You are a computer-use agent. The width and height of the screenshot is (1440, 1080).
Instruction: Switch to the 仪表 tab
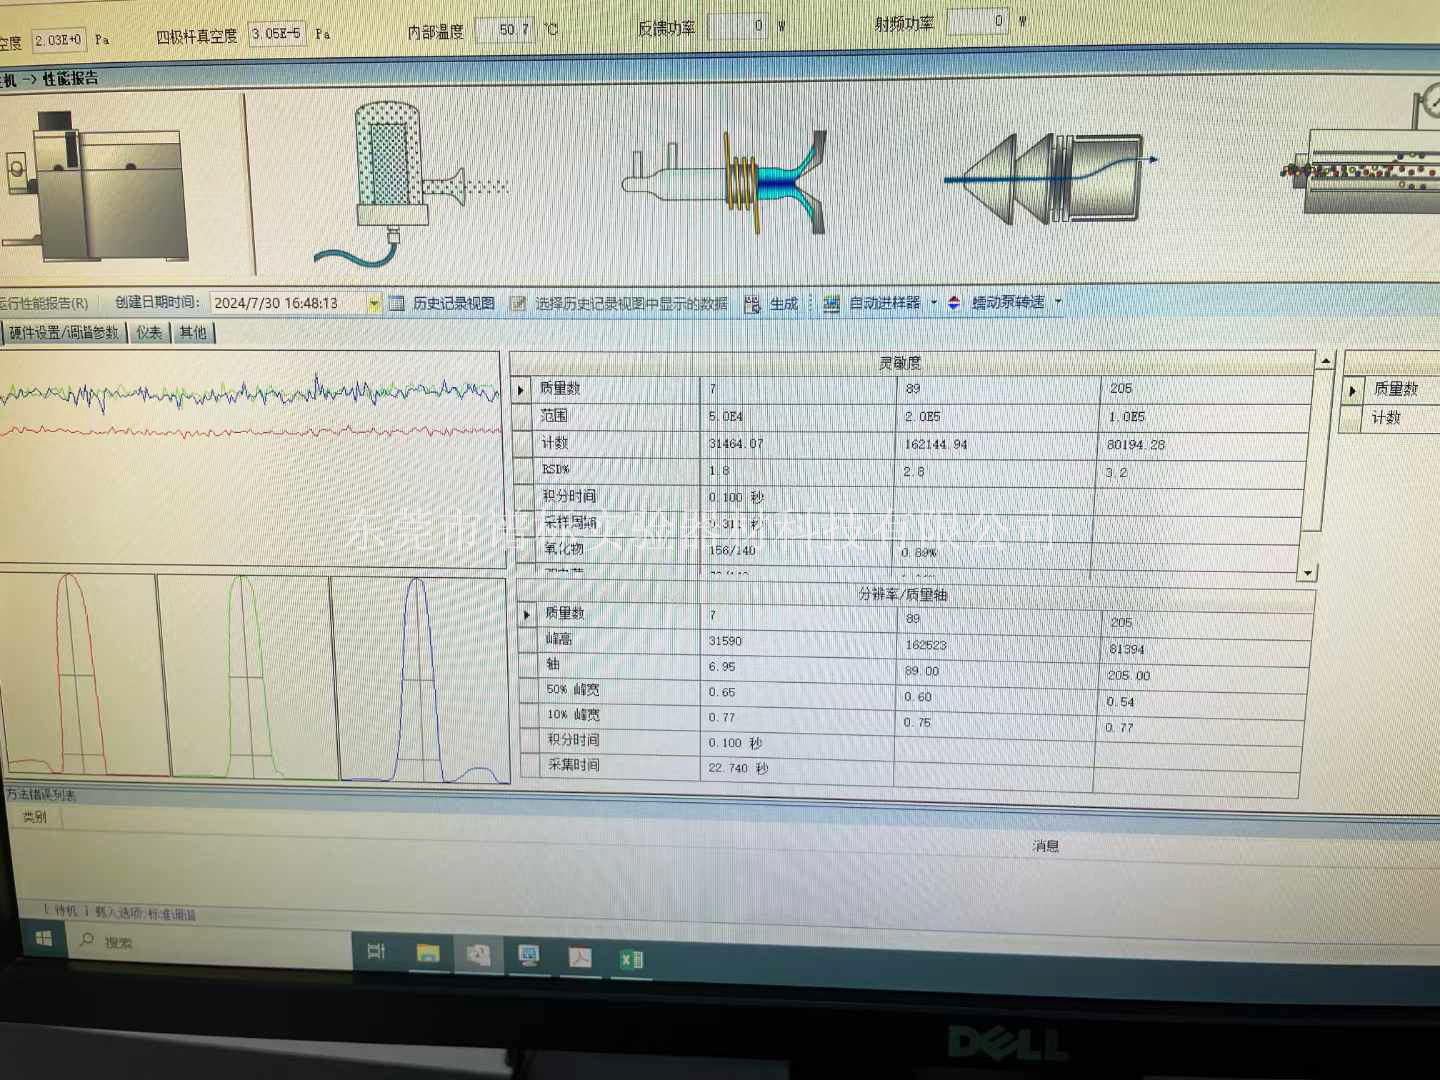pyautogui.click(x=149, y=333)
